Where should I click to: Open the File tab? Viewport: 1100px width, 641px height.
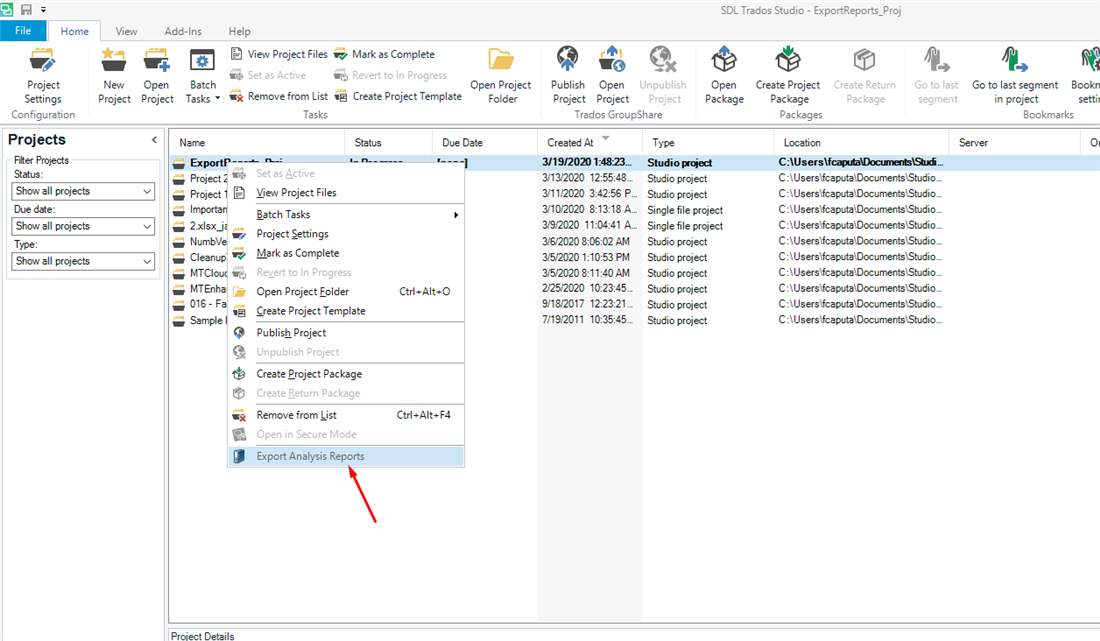23,31
